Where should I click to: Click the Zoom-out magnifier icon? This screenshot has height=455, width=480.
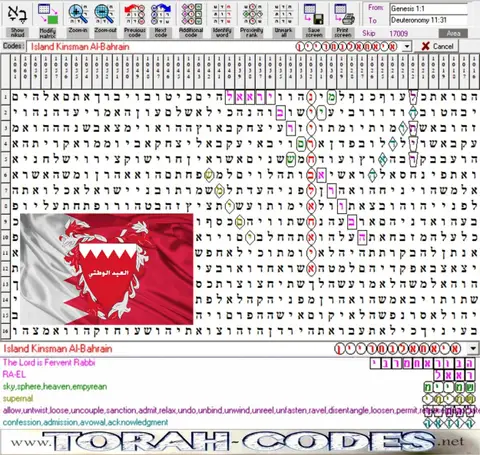coord(105,14)
